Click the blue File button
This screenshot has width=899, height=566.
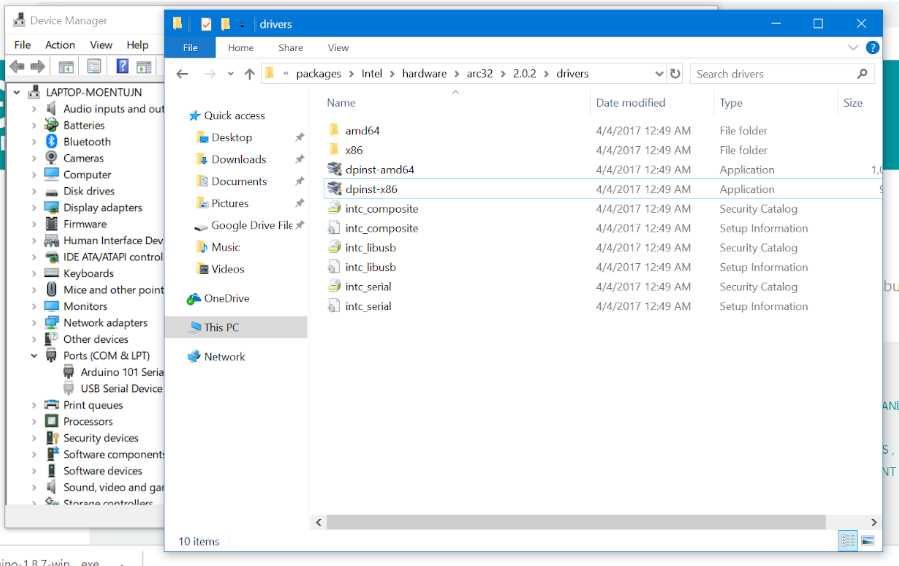click(x=190, y=47)
